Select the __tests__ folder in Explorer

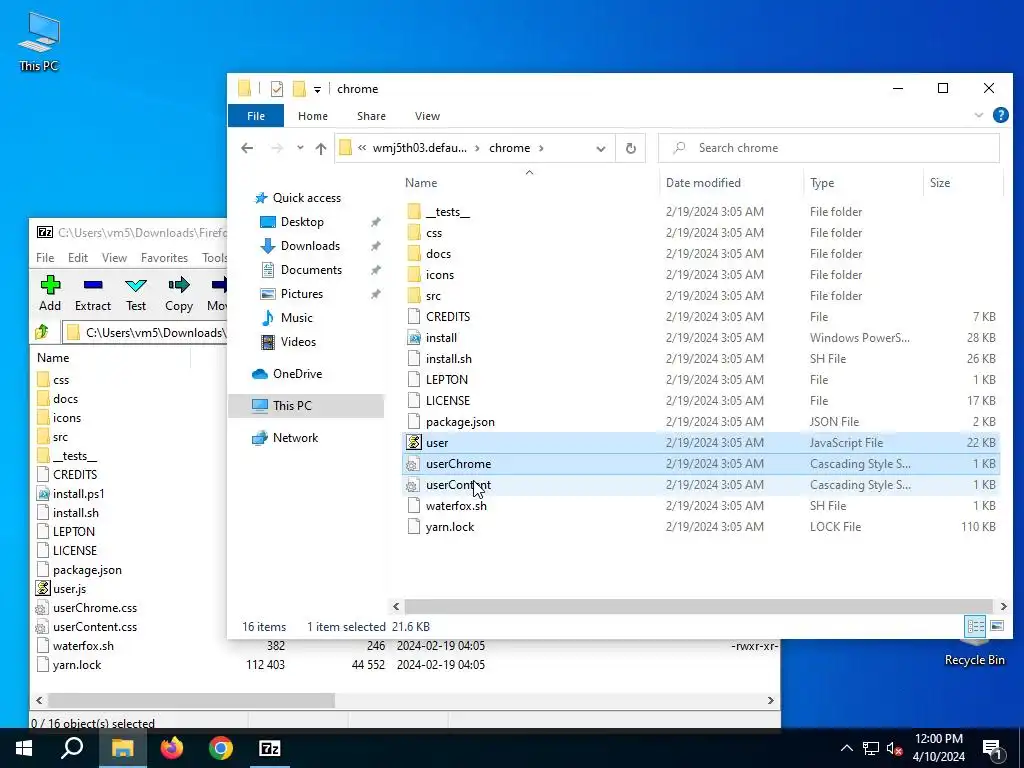[700, 212]
